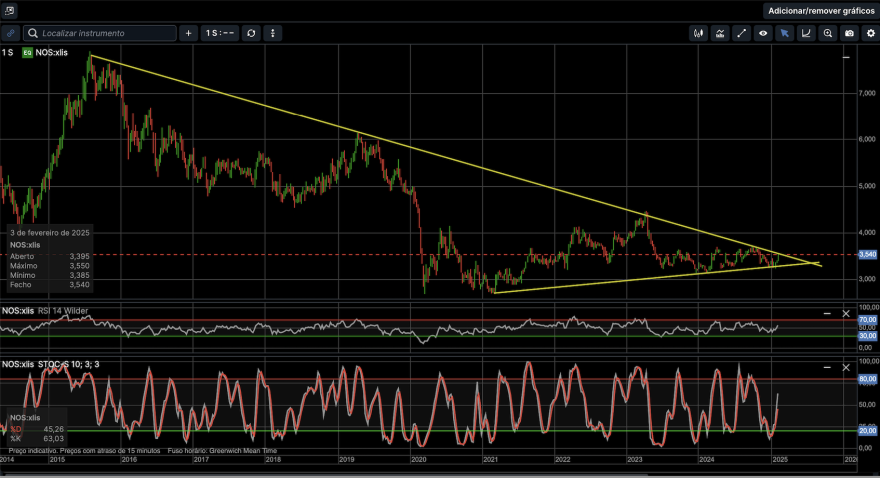Image resolution: width=880 pixels, height=478 pixels.
Task: Close the STOC-S 10; 3; 3 indicator panel
Action: point(846,367)
